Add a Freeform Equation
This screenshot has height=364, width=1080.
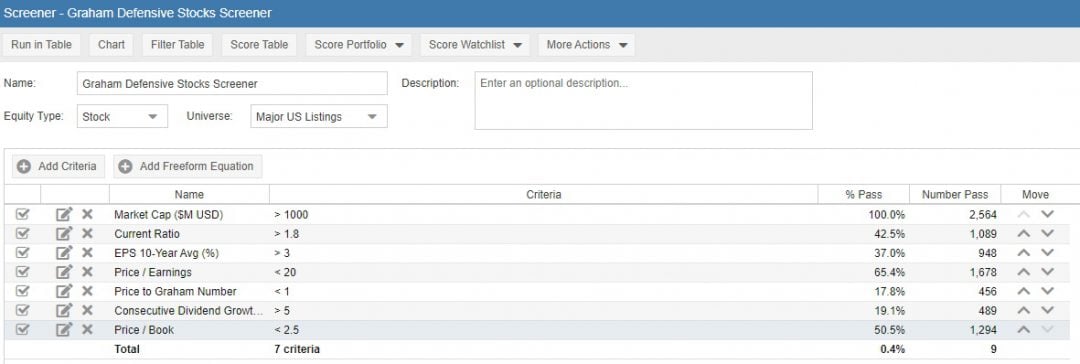(x=187, y=166)
